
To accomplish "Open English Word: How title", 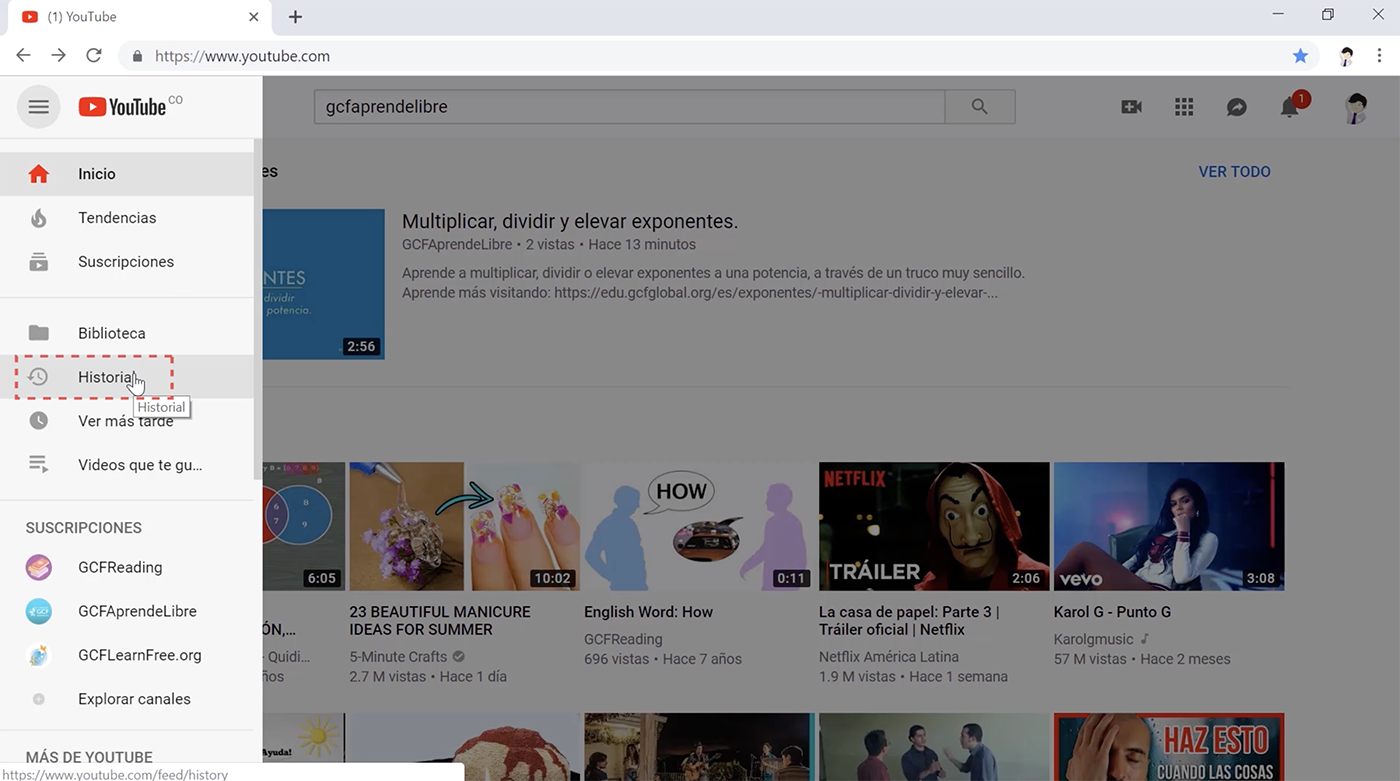I will pos(648,612).
